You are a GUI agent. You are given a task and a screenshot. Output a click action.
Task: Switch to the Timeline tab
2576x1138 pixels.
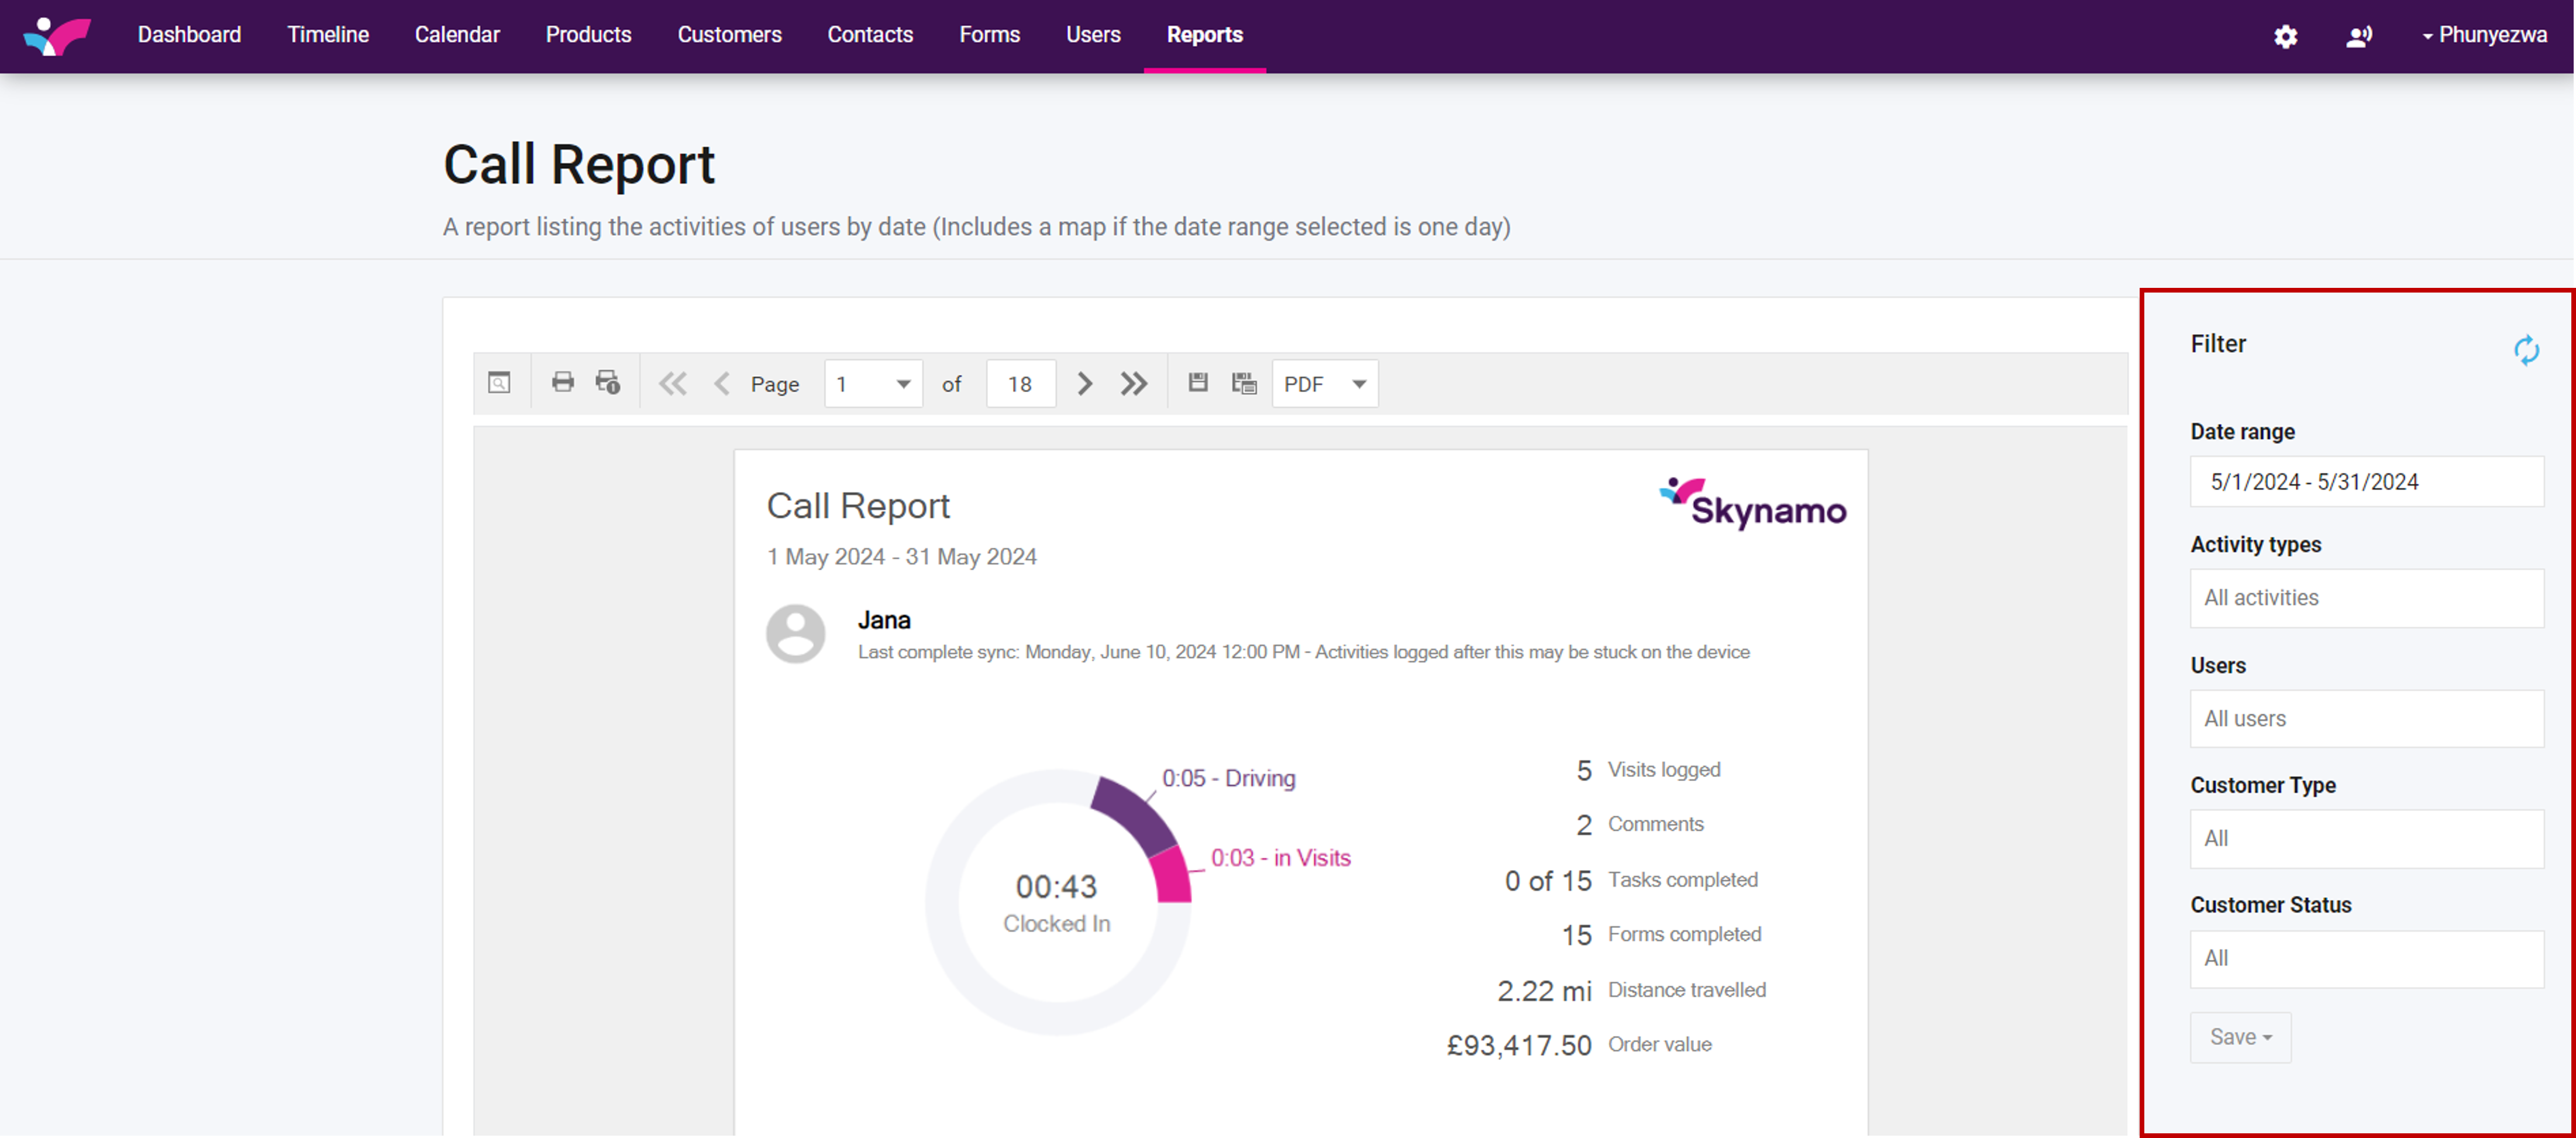[x=328, y=35]
